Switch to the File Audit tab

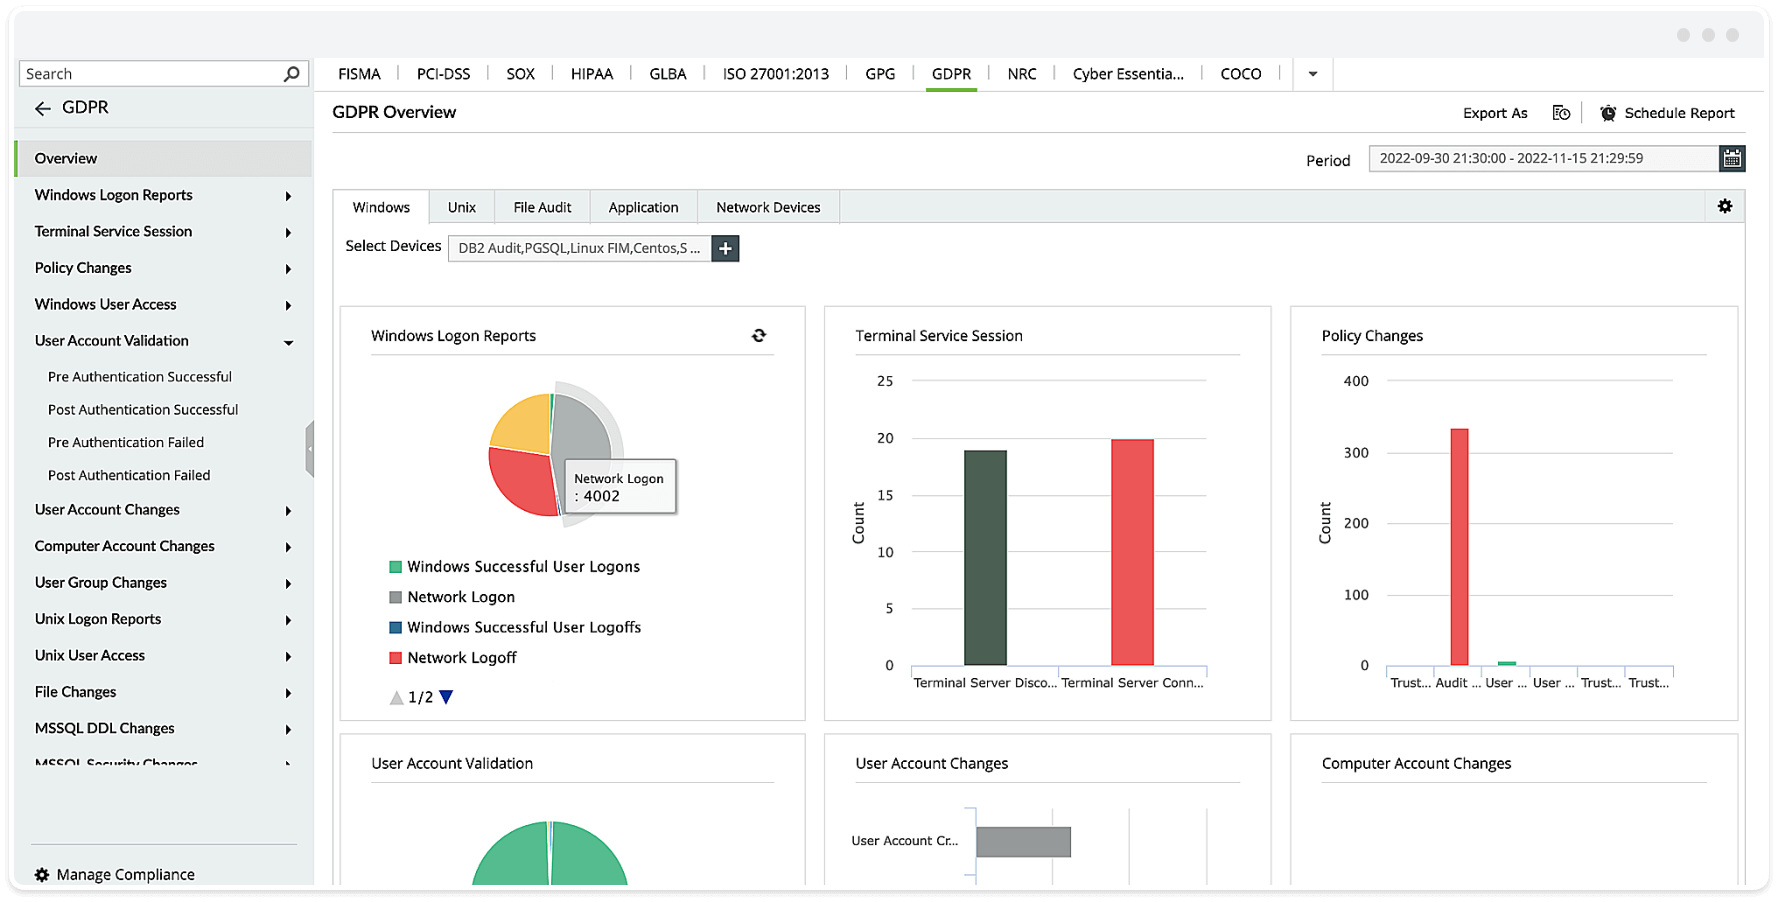tap(542, 207)
